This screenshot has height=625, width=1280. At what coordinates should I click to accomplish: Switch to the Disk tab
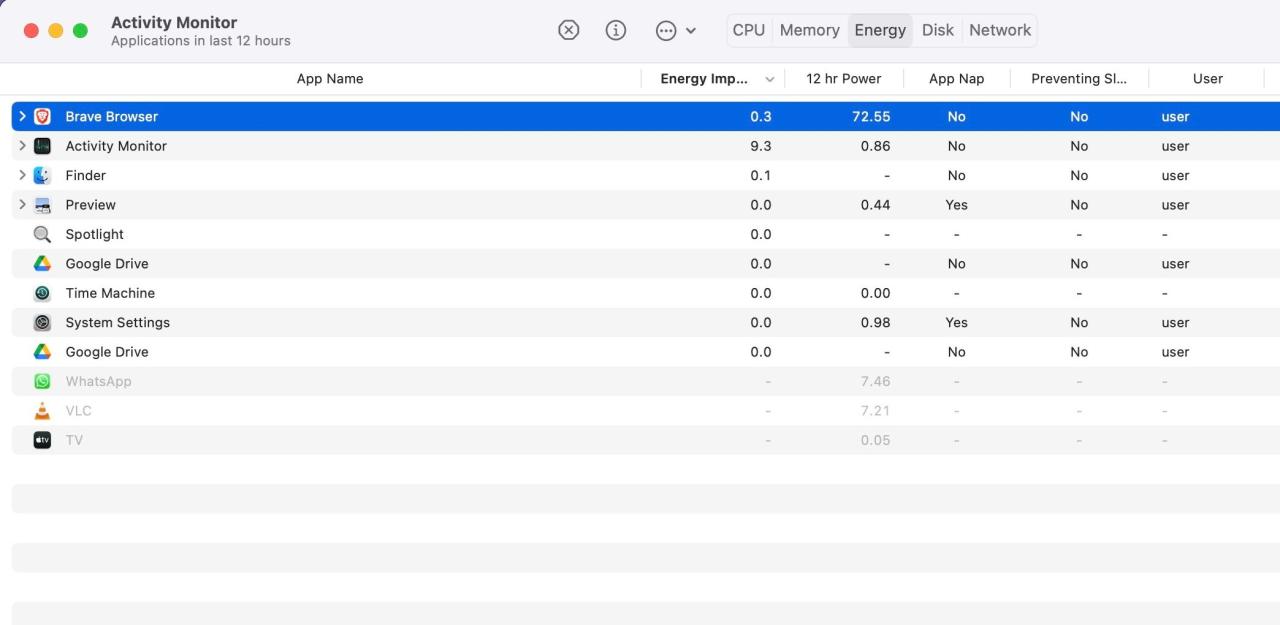coord(938,30)
